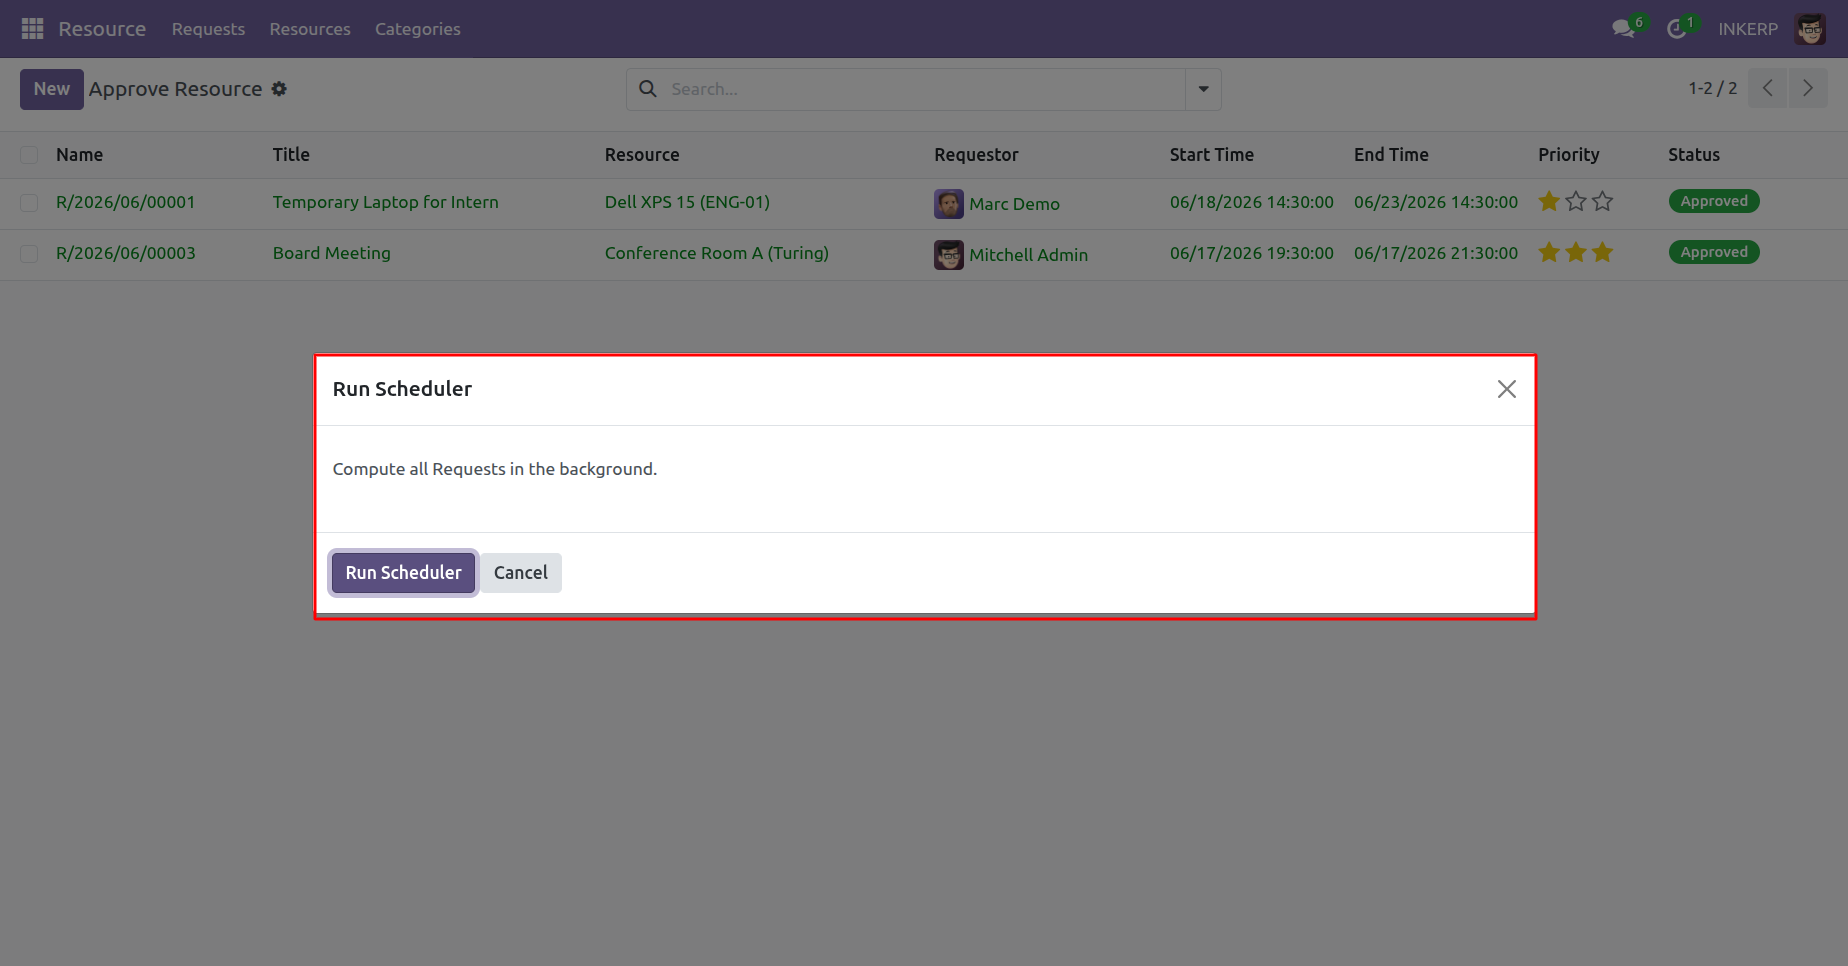Screen dimensions: 1848x966
Task: Open the Approve Resource gear settings
Action: 279,89
